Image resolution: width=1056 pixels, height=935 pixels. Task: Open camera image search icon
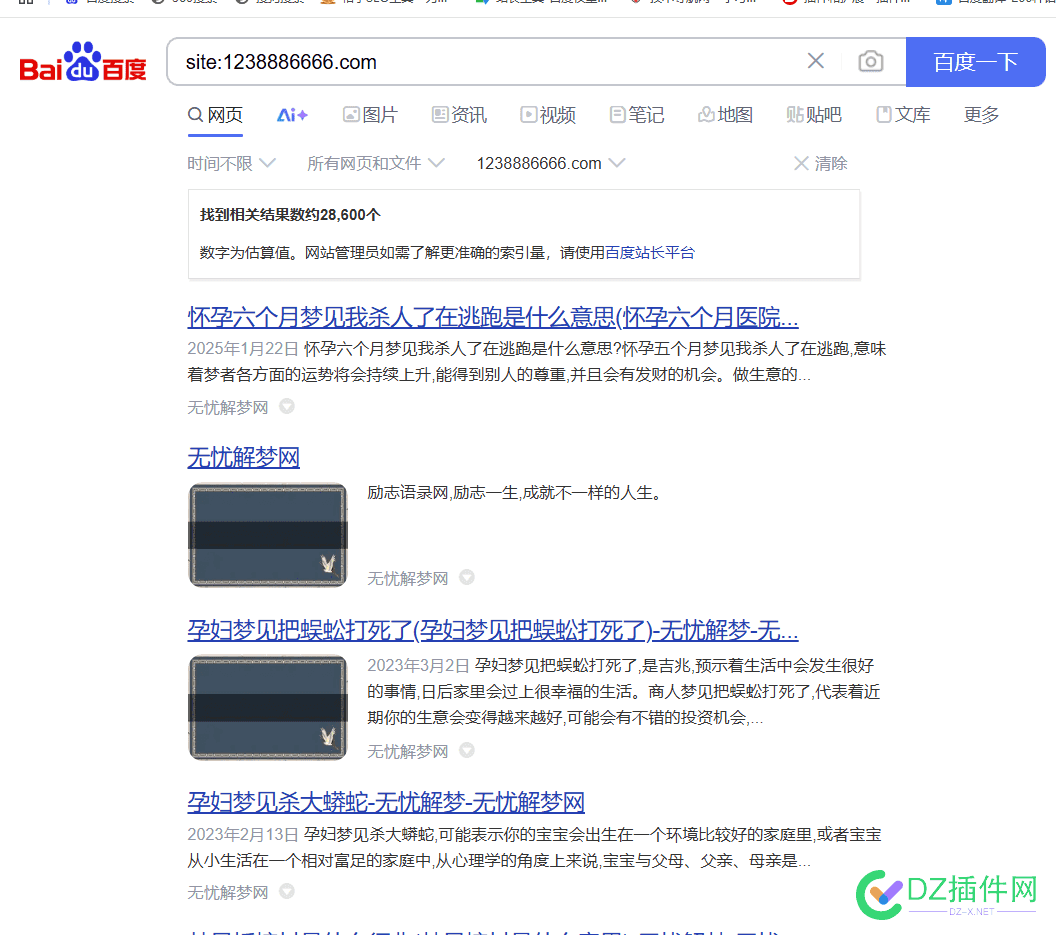(x=871, y=61)
